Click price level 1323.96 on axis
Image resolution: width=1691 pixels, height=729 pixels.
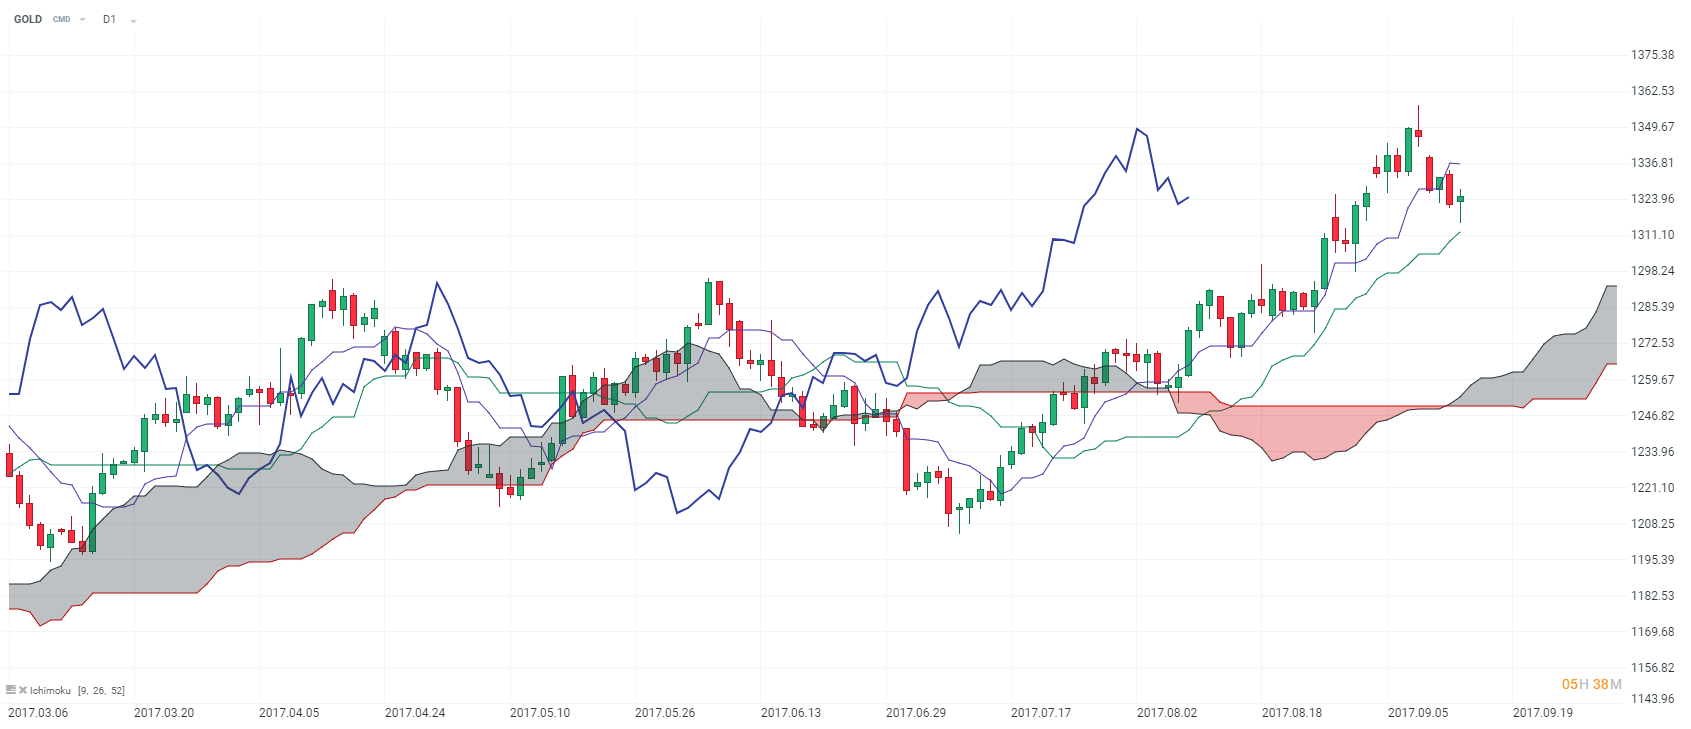click(1652, 199)
